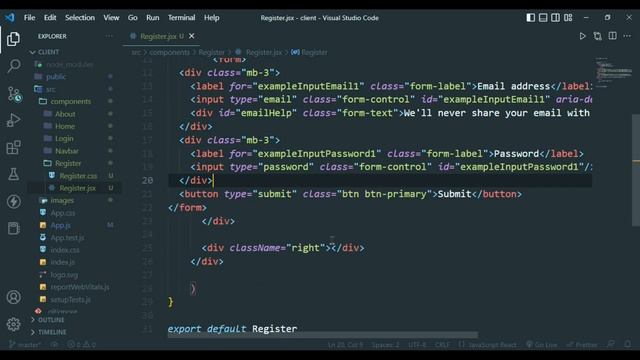The image size is (640, 360).
Task: Expand the images folder
Action: (62, 200)
